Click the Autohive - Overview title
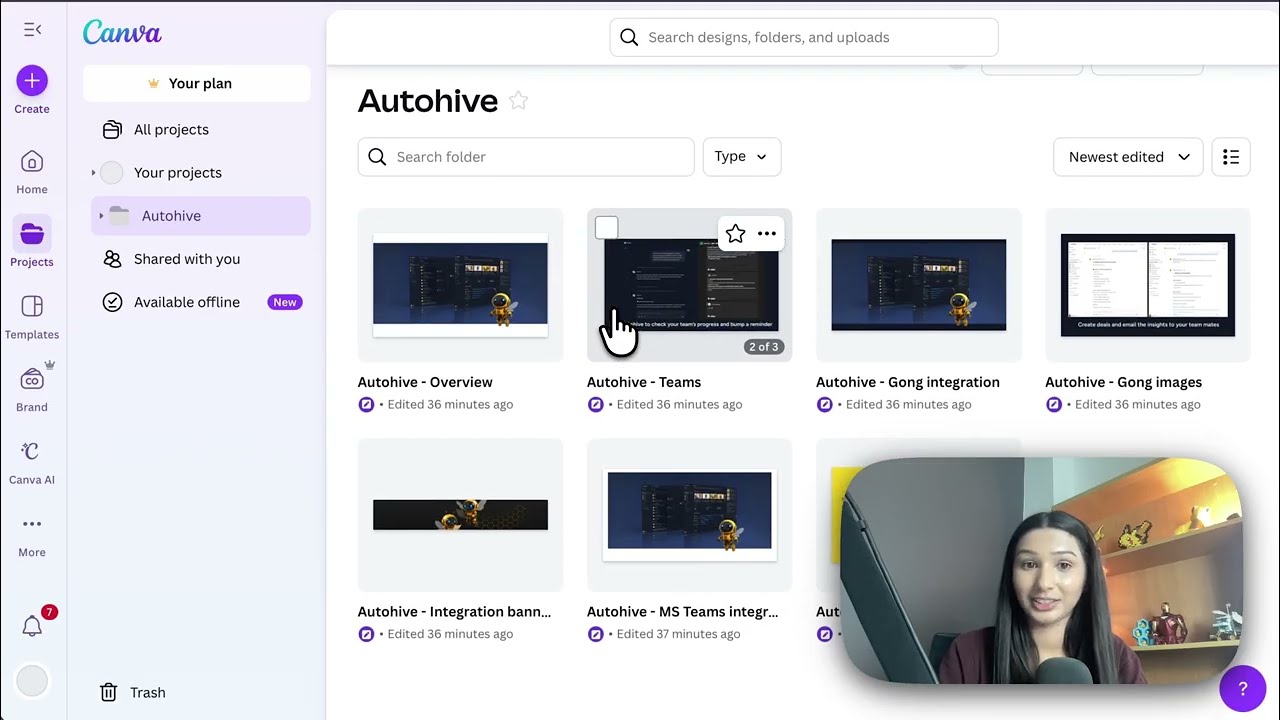The image size is (1280, 720). pyautogui.click(x=425, y=382)
